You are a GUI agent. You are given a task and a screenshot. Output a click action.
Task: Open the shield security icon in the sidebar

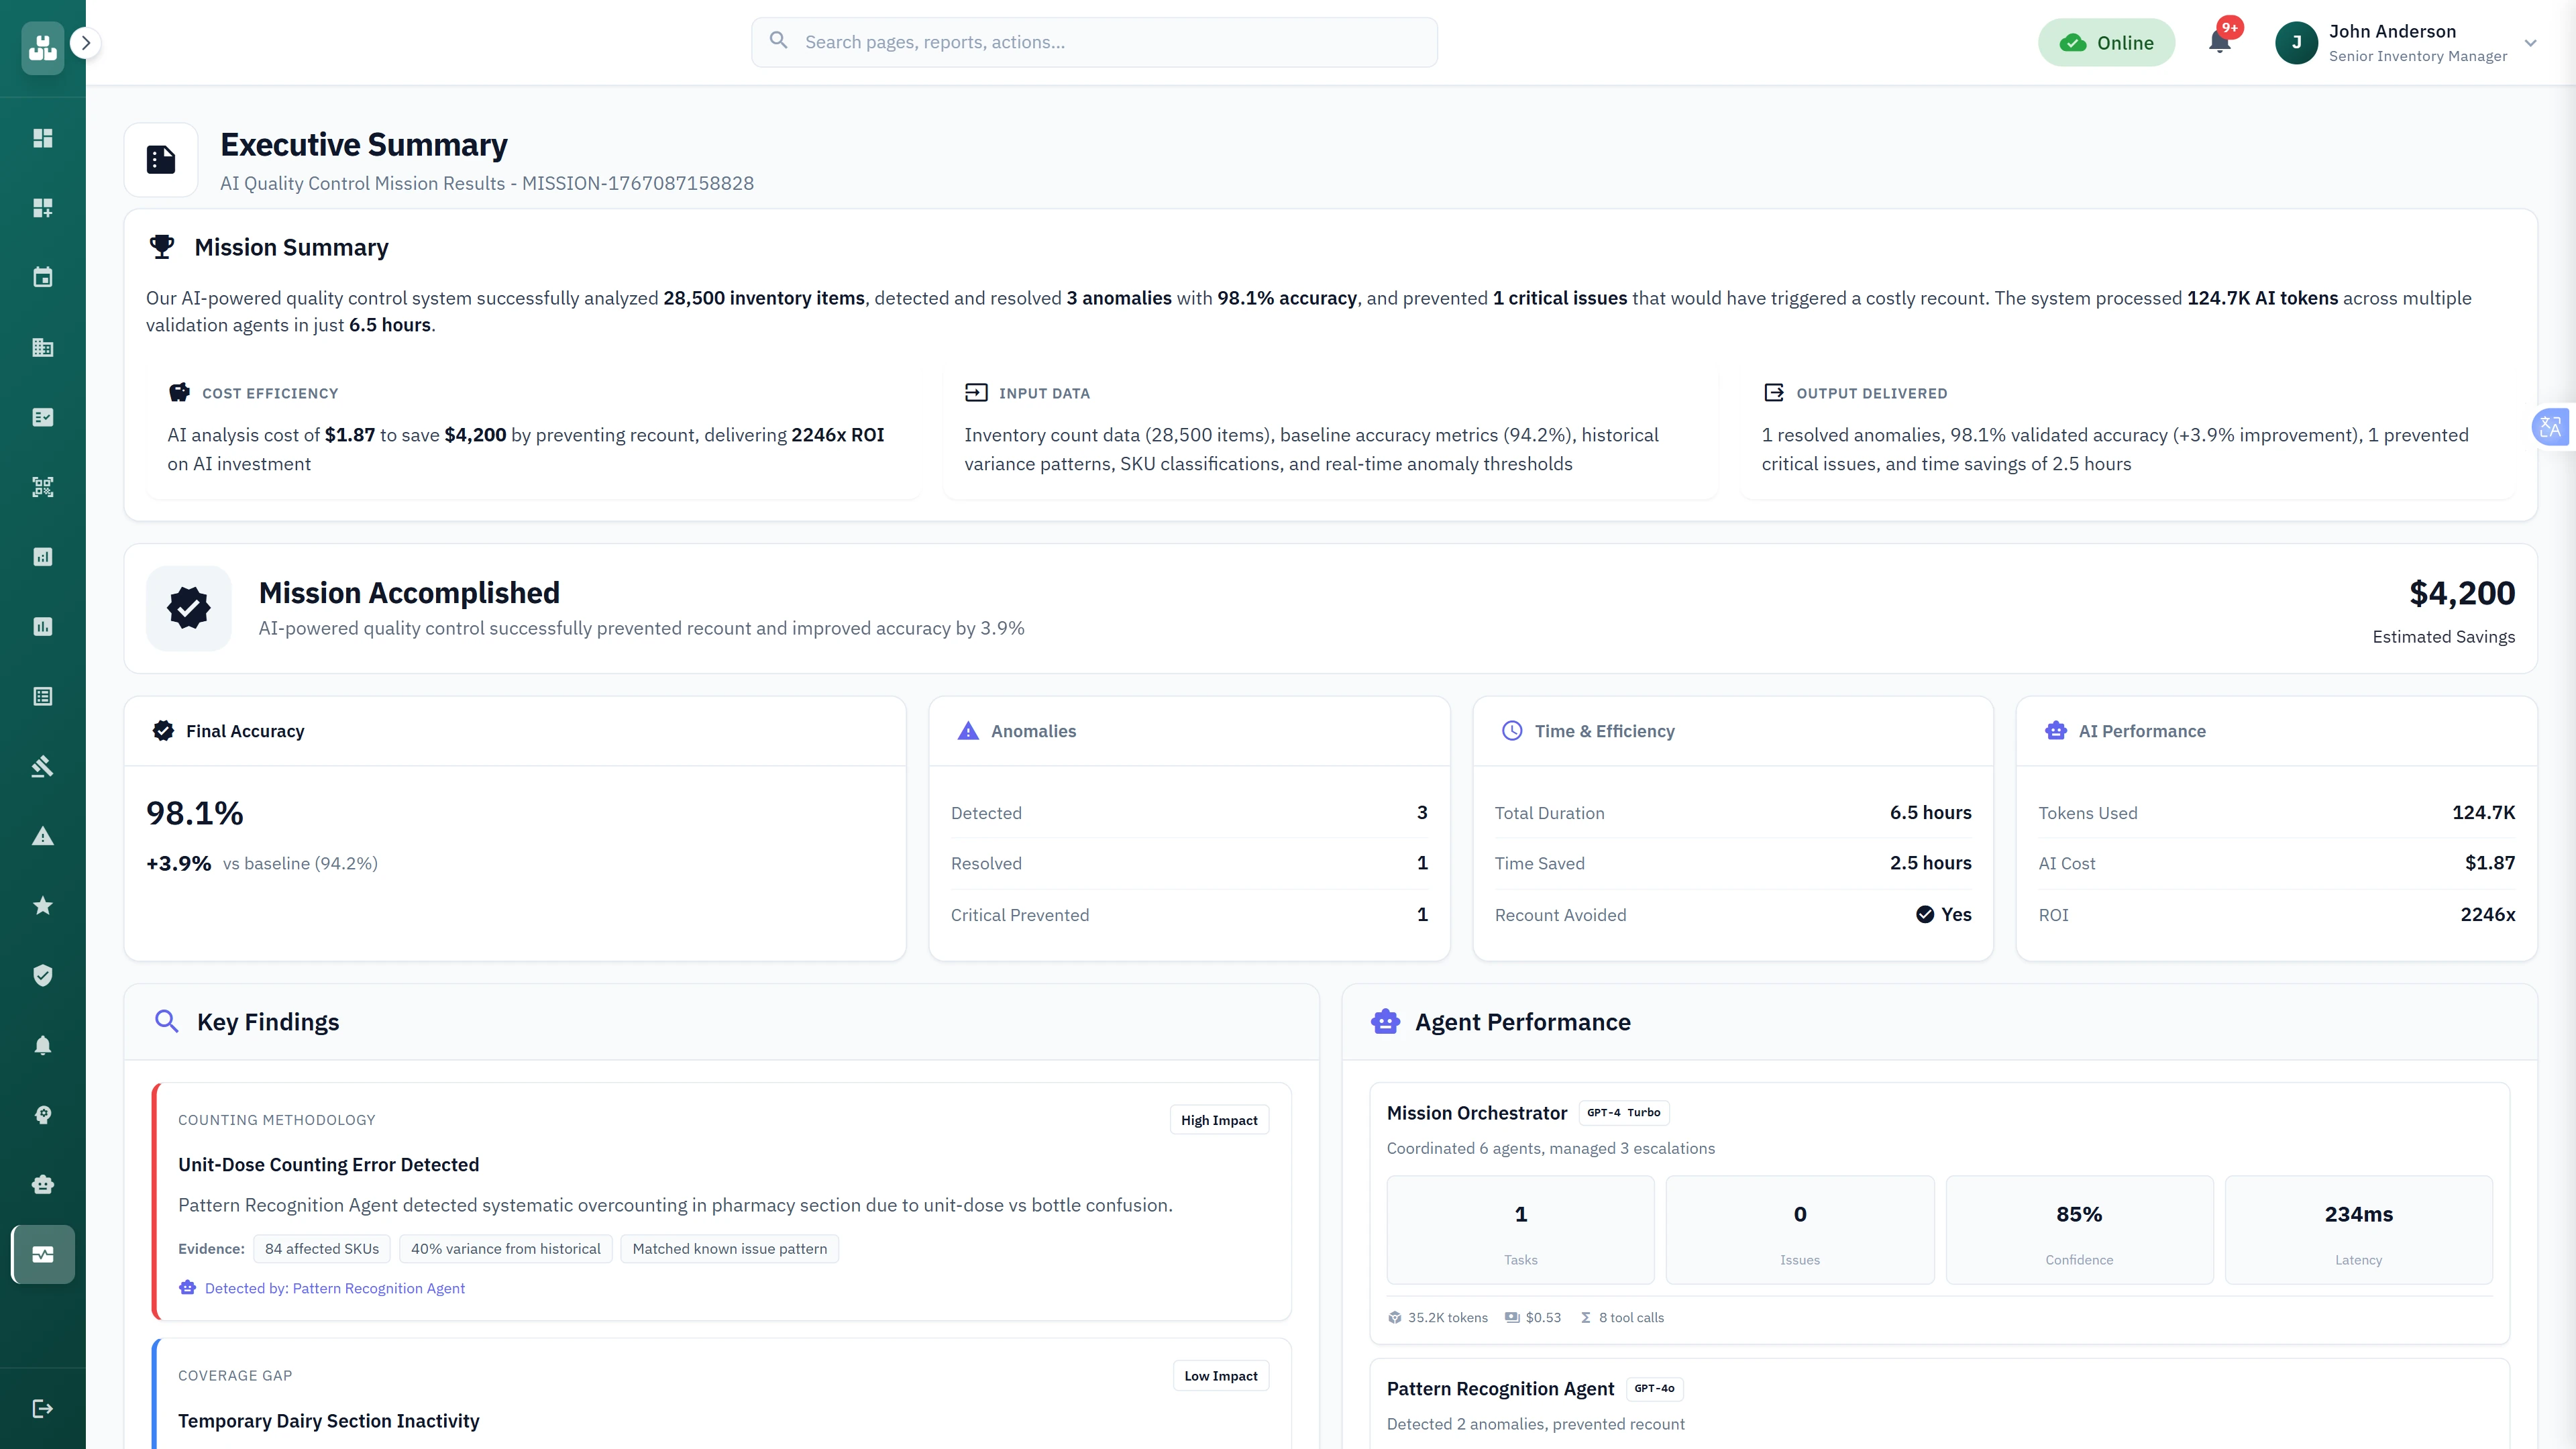click(x=42, y=975)
